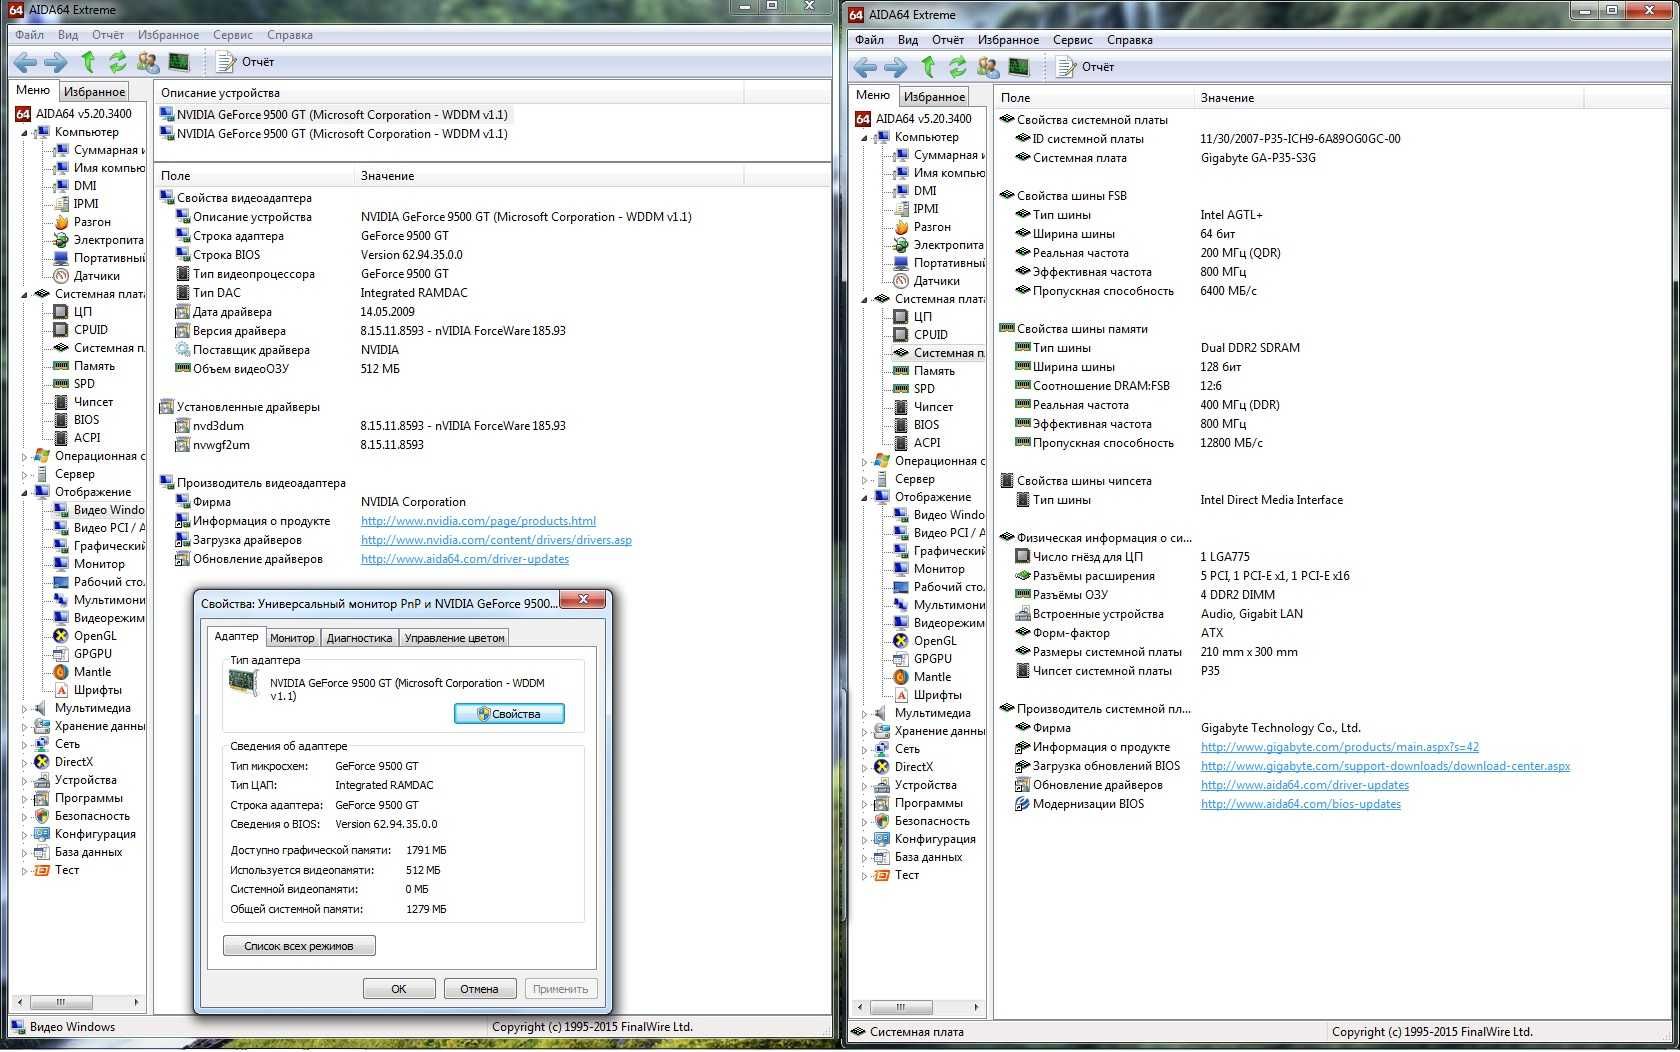Click Back arrow in left AIDA64 toolbar
The width and height of the screenshot is (1680, 1052).
[x=25, y=62]
